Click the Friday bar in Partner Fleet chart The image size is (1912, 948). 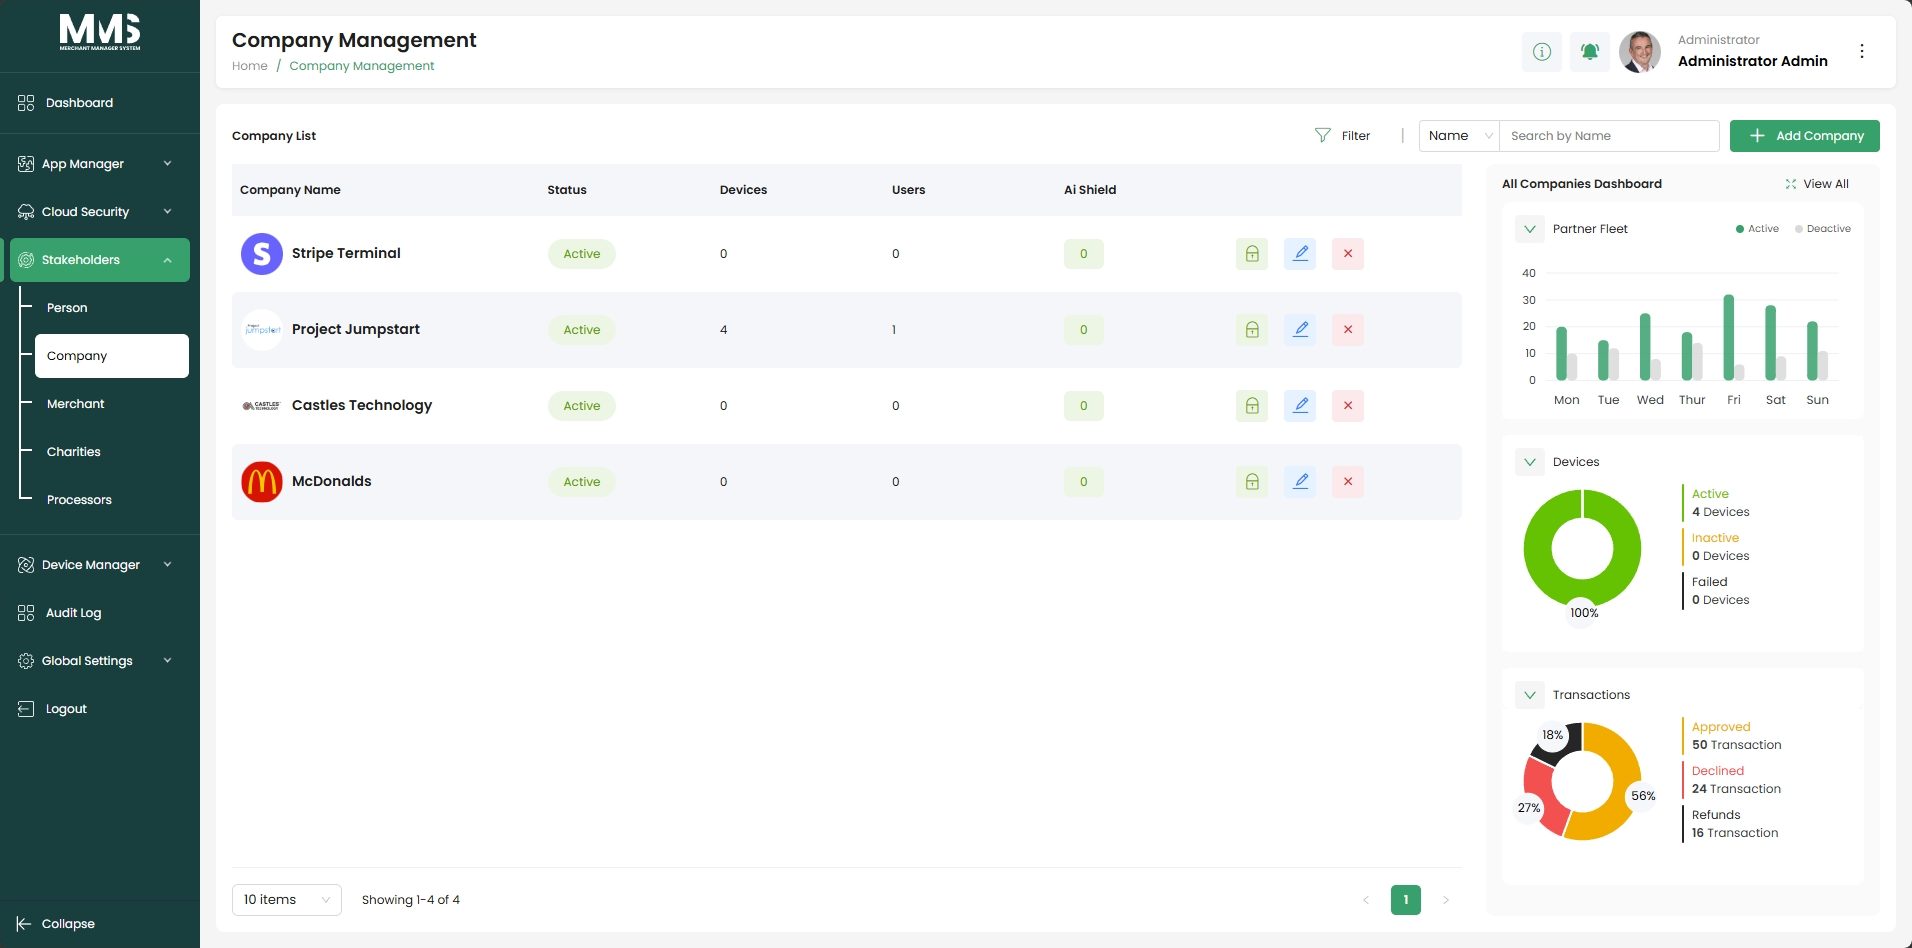[1729, 337]
